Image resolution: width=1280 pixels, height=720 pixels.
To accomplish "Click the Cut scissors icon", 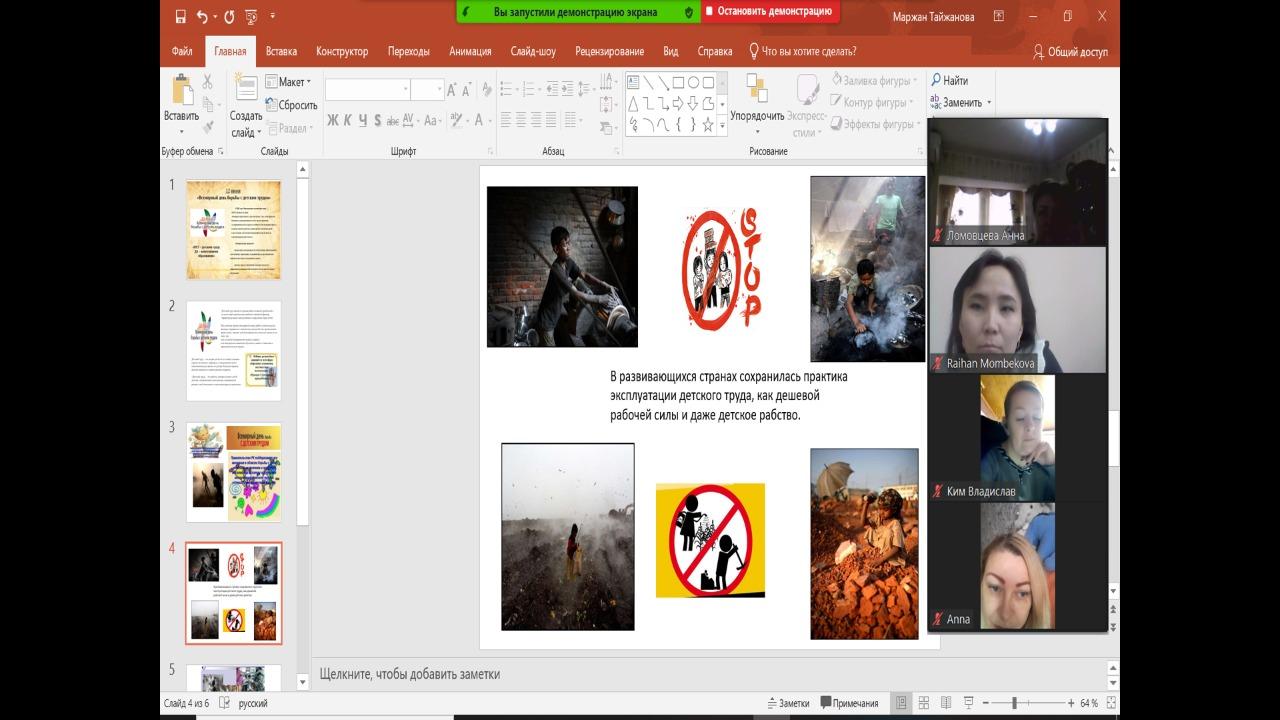I will pos(208,82).
